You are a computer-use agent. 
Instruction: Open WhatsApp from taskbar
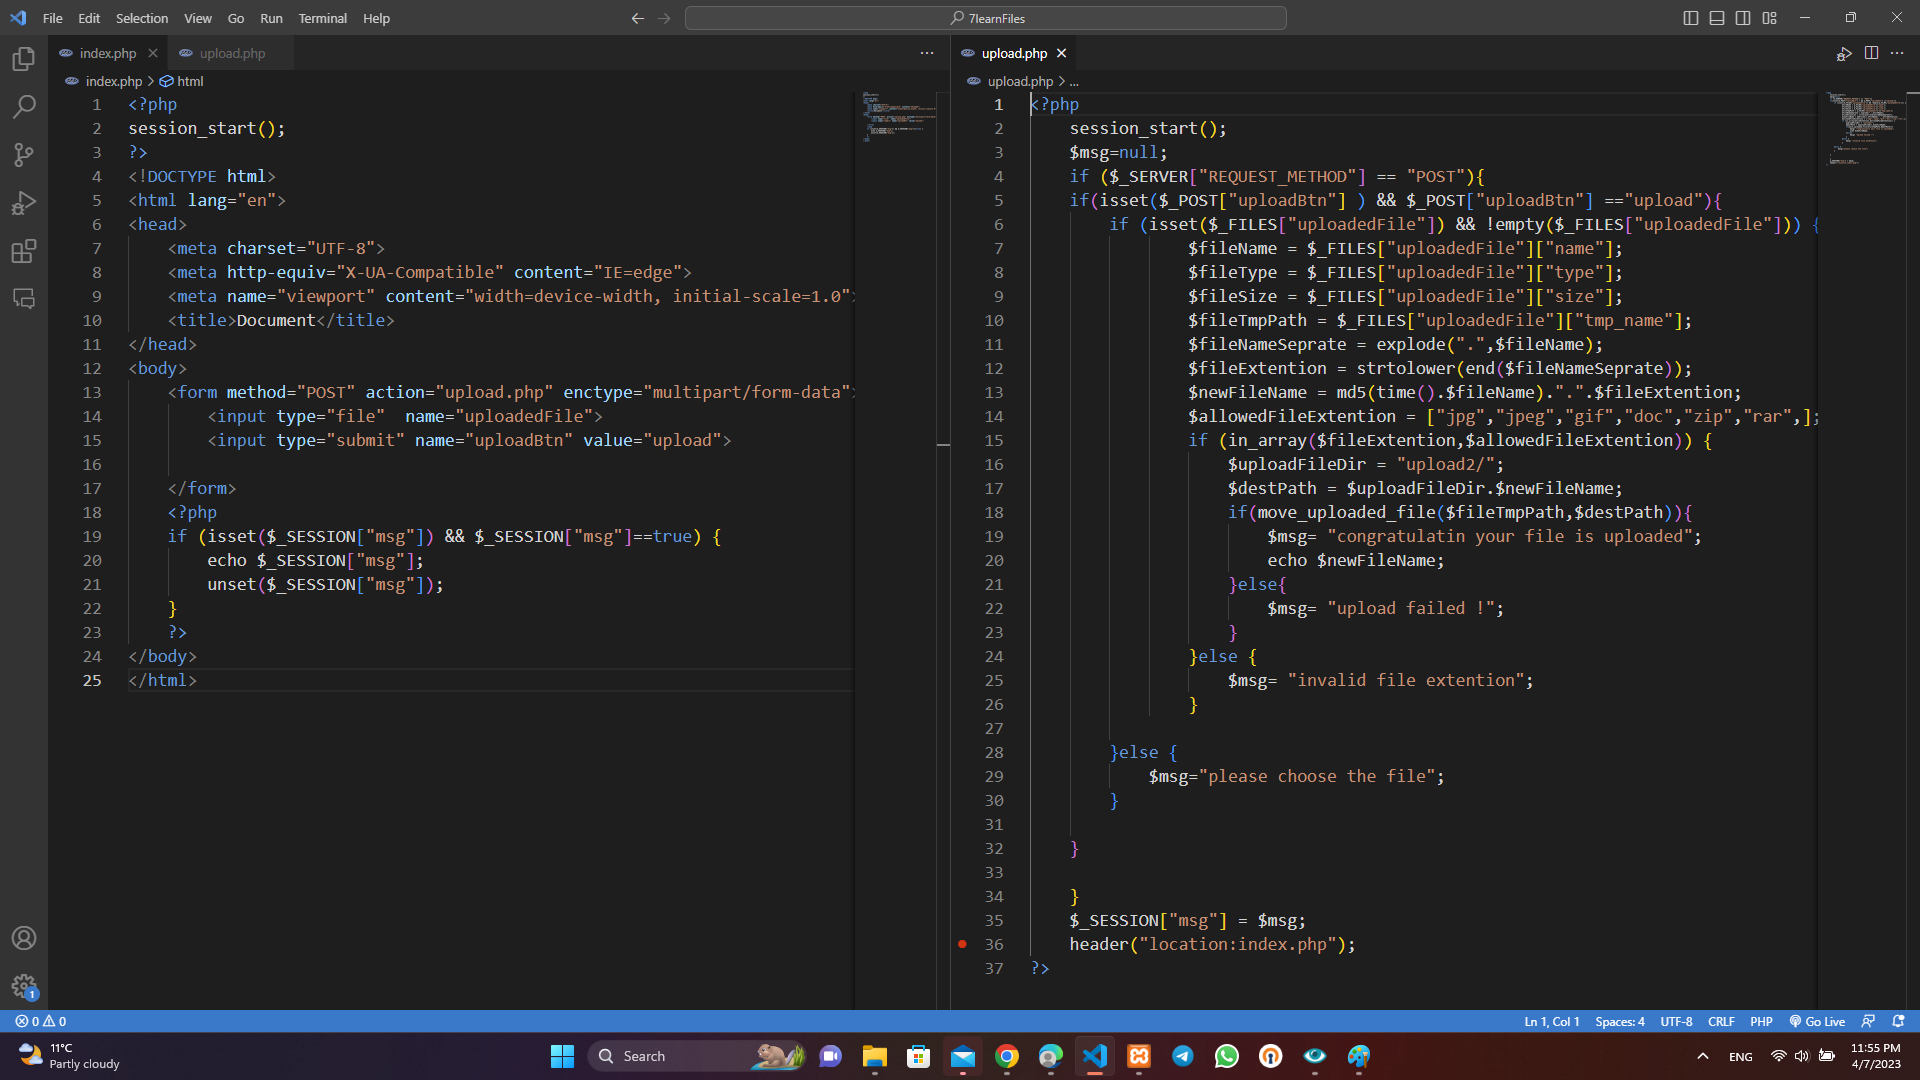1227,1056
